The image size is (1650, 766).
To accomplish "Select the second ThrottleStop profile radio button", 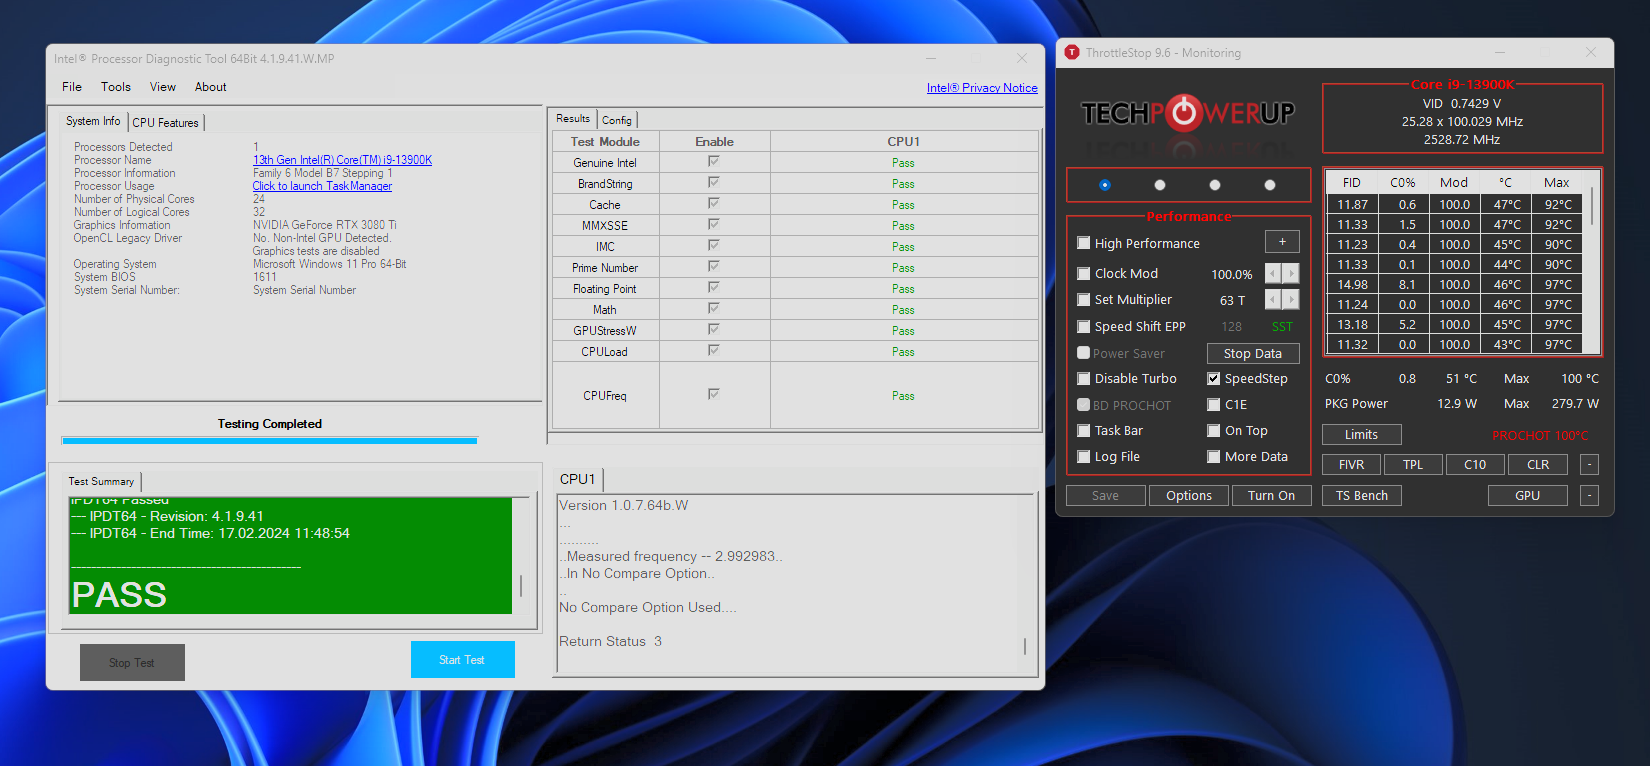I will tap(1160, 185).
